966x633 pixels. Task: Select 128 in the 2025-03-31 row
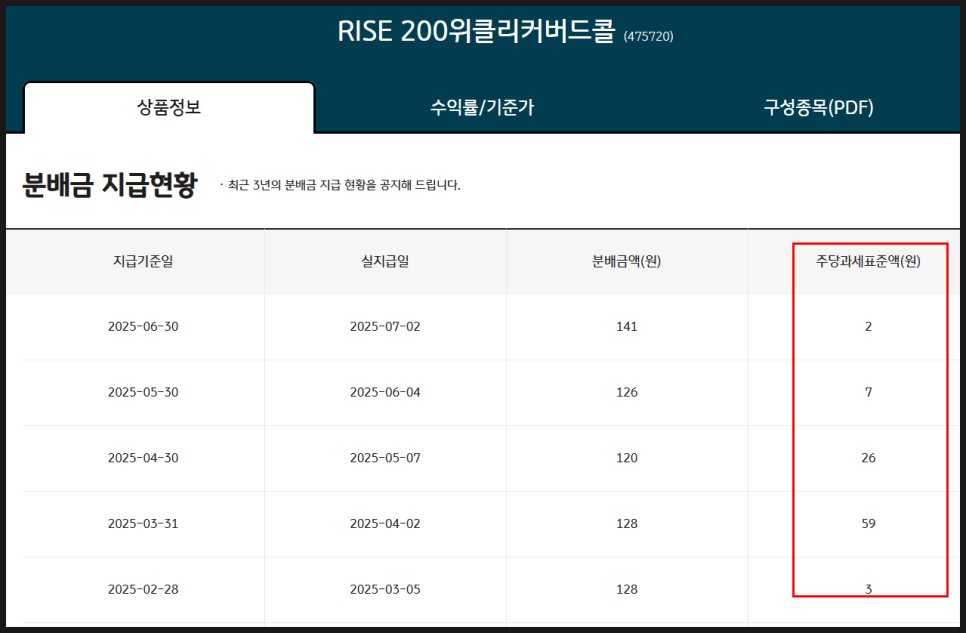(627, 524)
